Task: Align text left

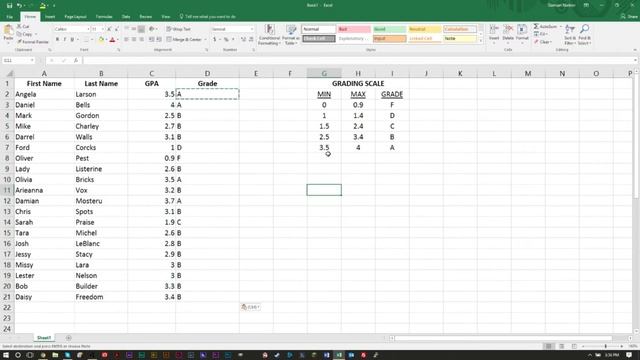Action: point(126,40)
